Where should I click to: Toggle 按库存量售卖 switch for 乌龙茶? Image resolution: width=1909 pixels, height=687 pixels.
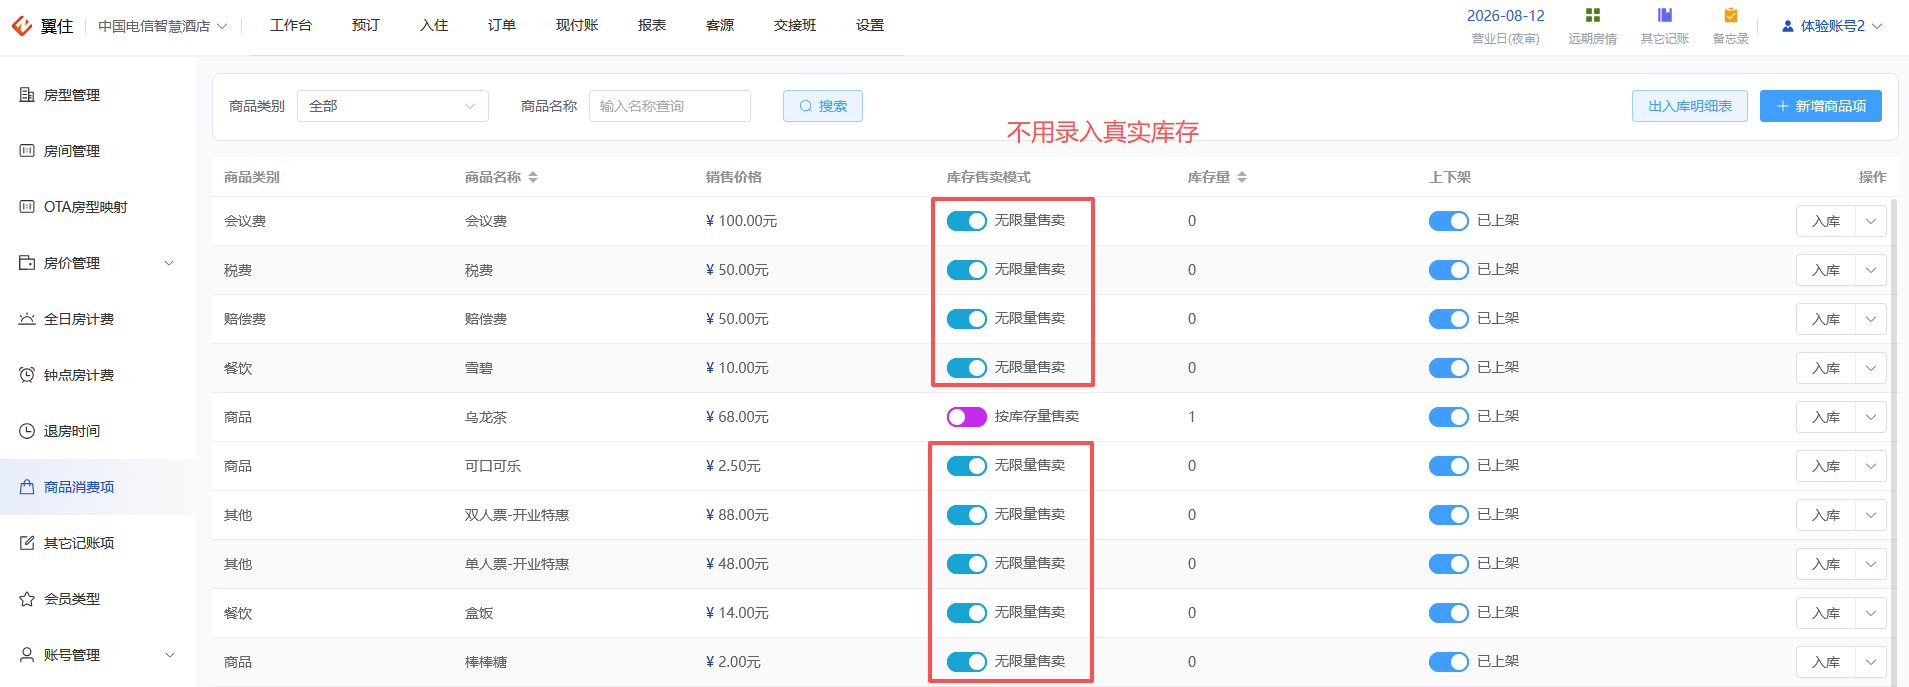[967, 417]
